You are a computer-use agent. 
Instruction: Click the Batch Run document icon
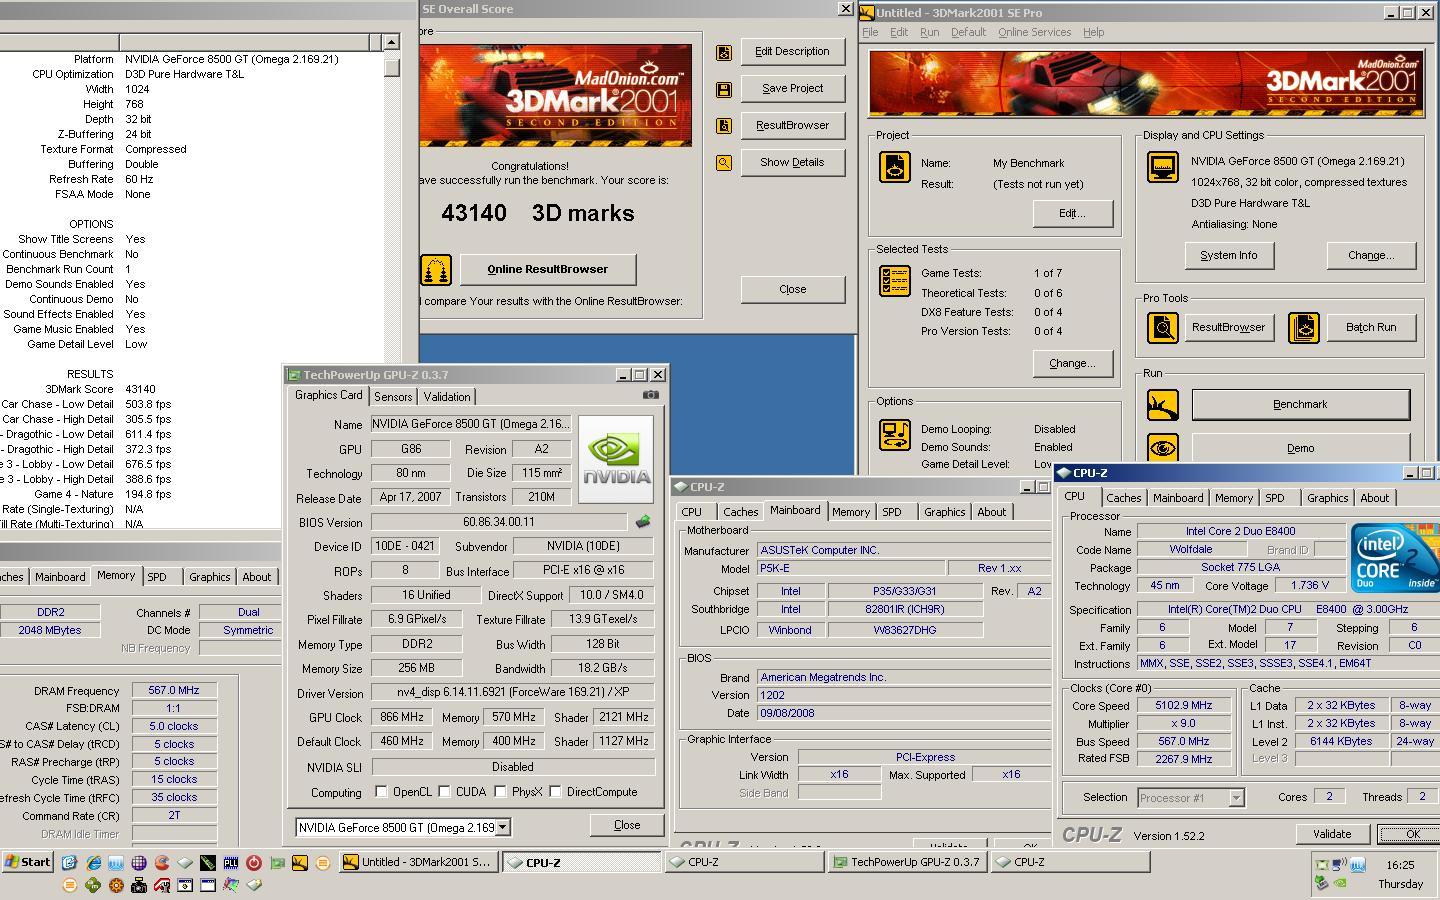[x=1304, y=327]
